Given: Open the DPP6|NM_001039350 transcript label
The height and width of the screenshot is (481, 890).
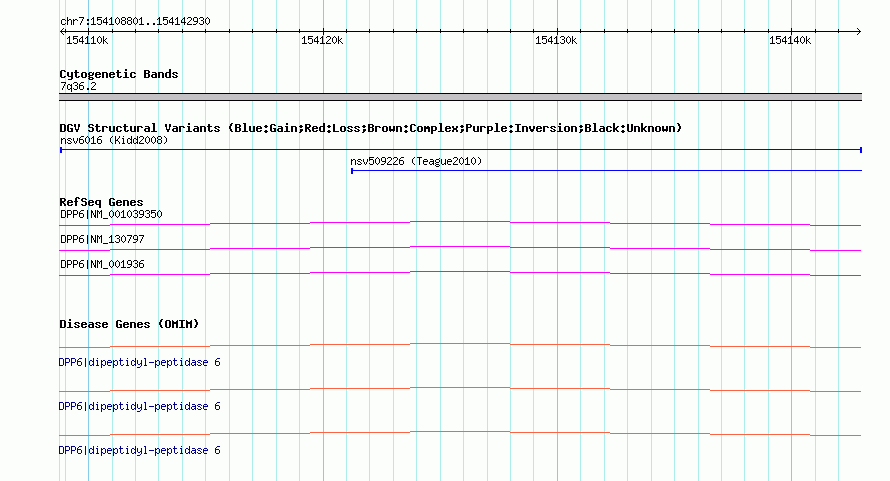Looking at the screenshot, I should coord(111,214).
